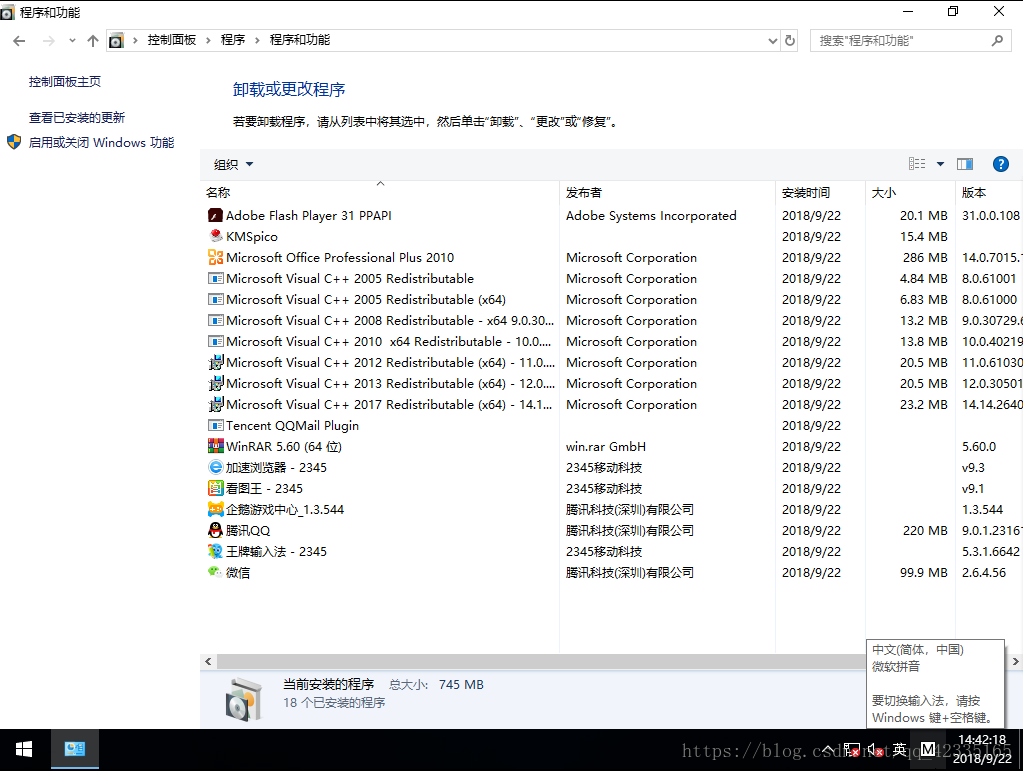
Task: Open 启用或关闭 Windows 功能 link
Action: pyautogui.click(x=101, y=142)
